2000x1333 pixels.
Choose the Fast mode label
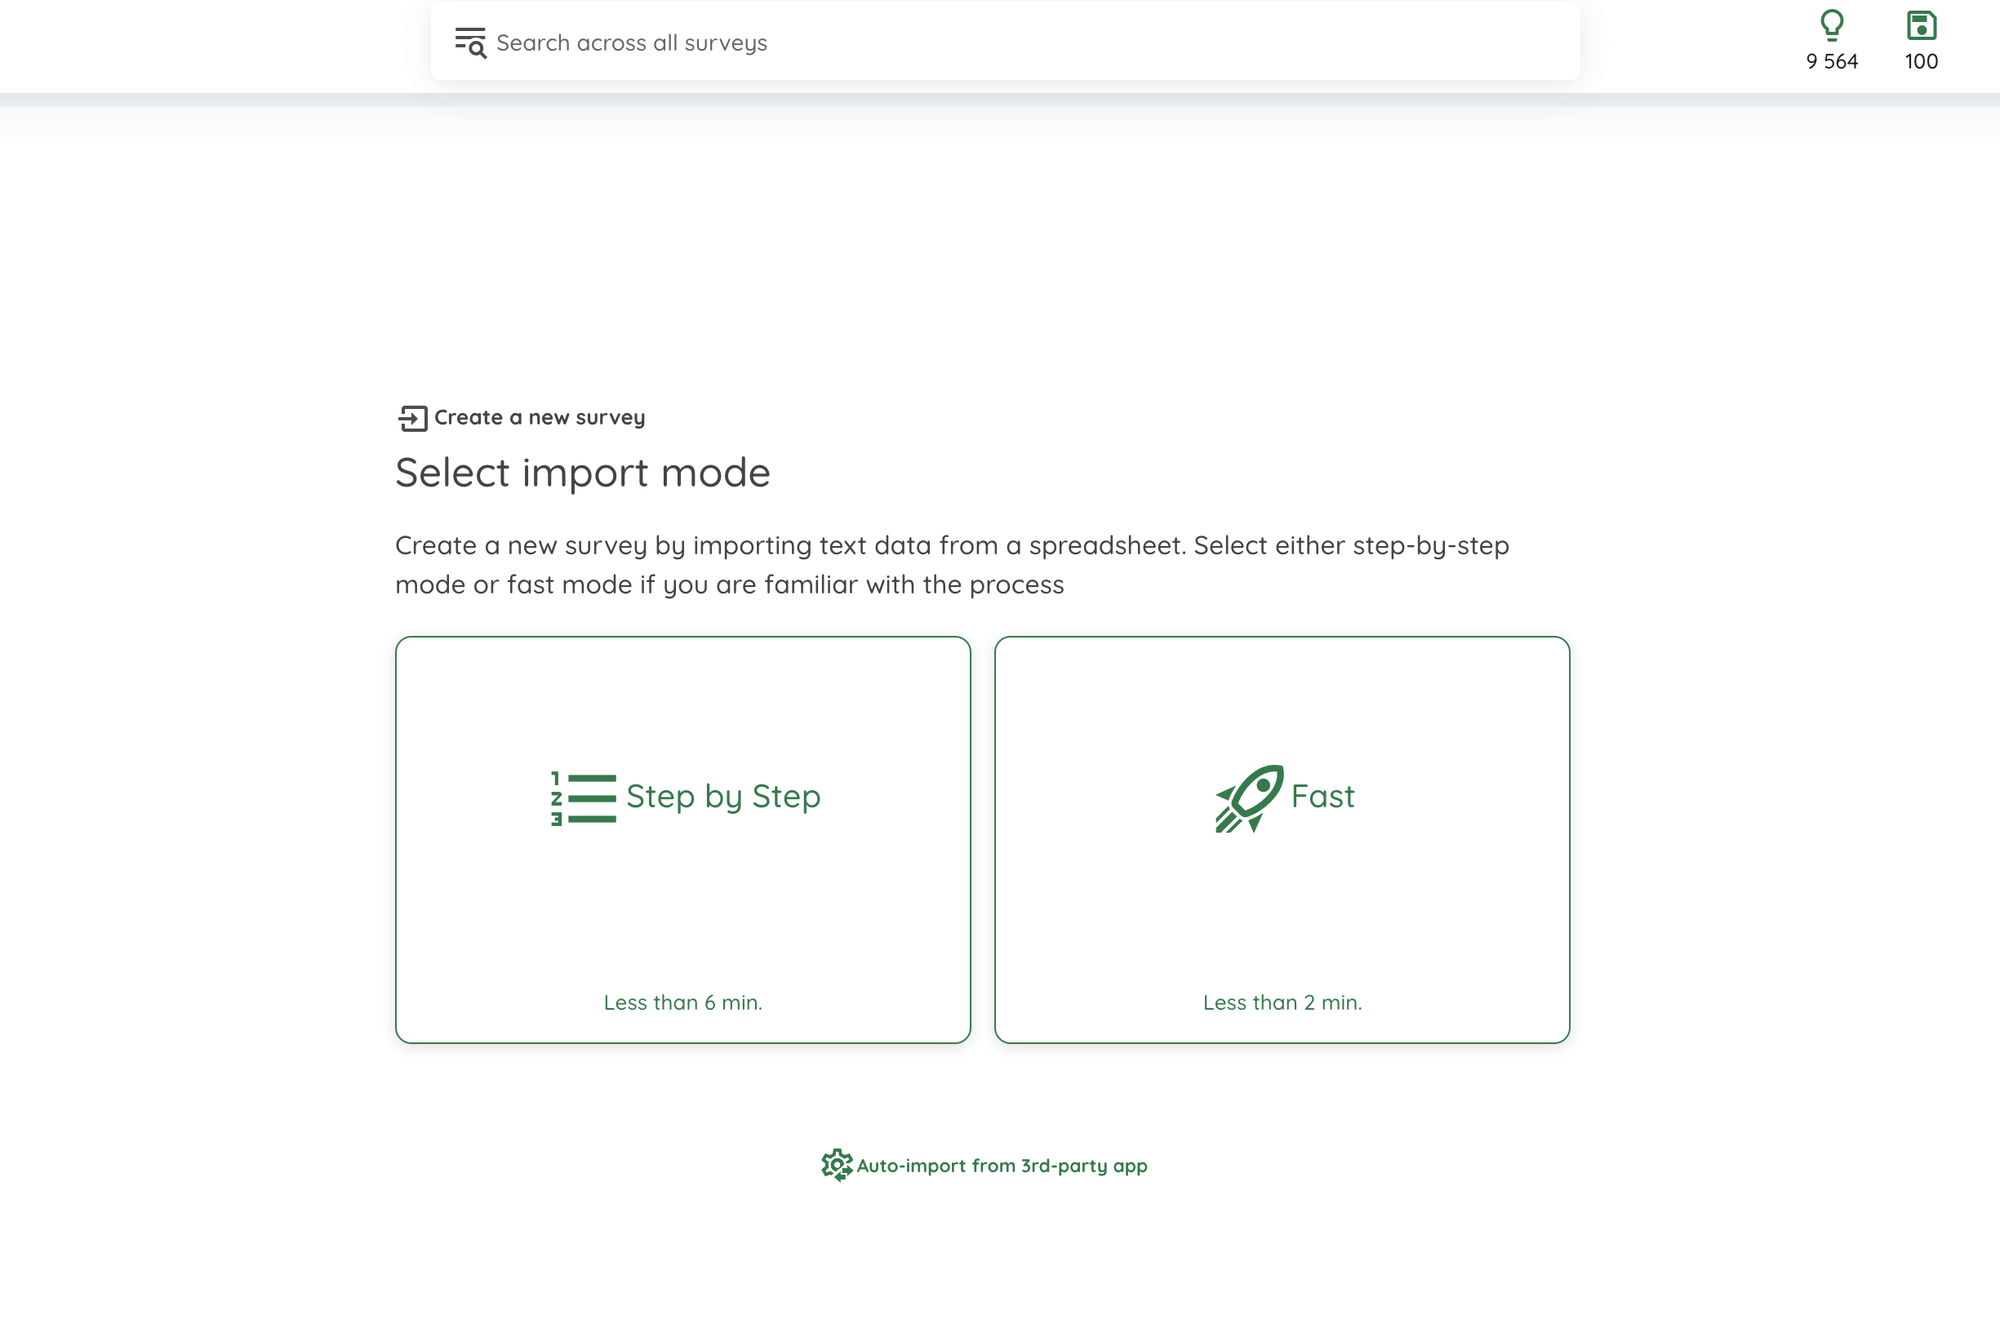click(x=1322, y=797)
